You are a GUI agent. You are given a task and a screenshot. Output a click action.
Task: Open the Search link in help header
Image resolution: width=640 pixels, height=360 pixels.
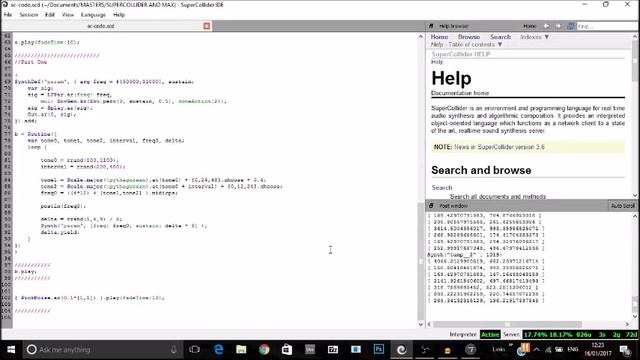[x=500, y=37]
